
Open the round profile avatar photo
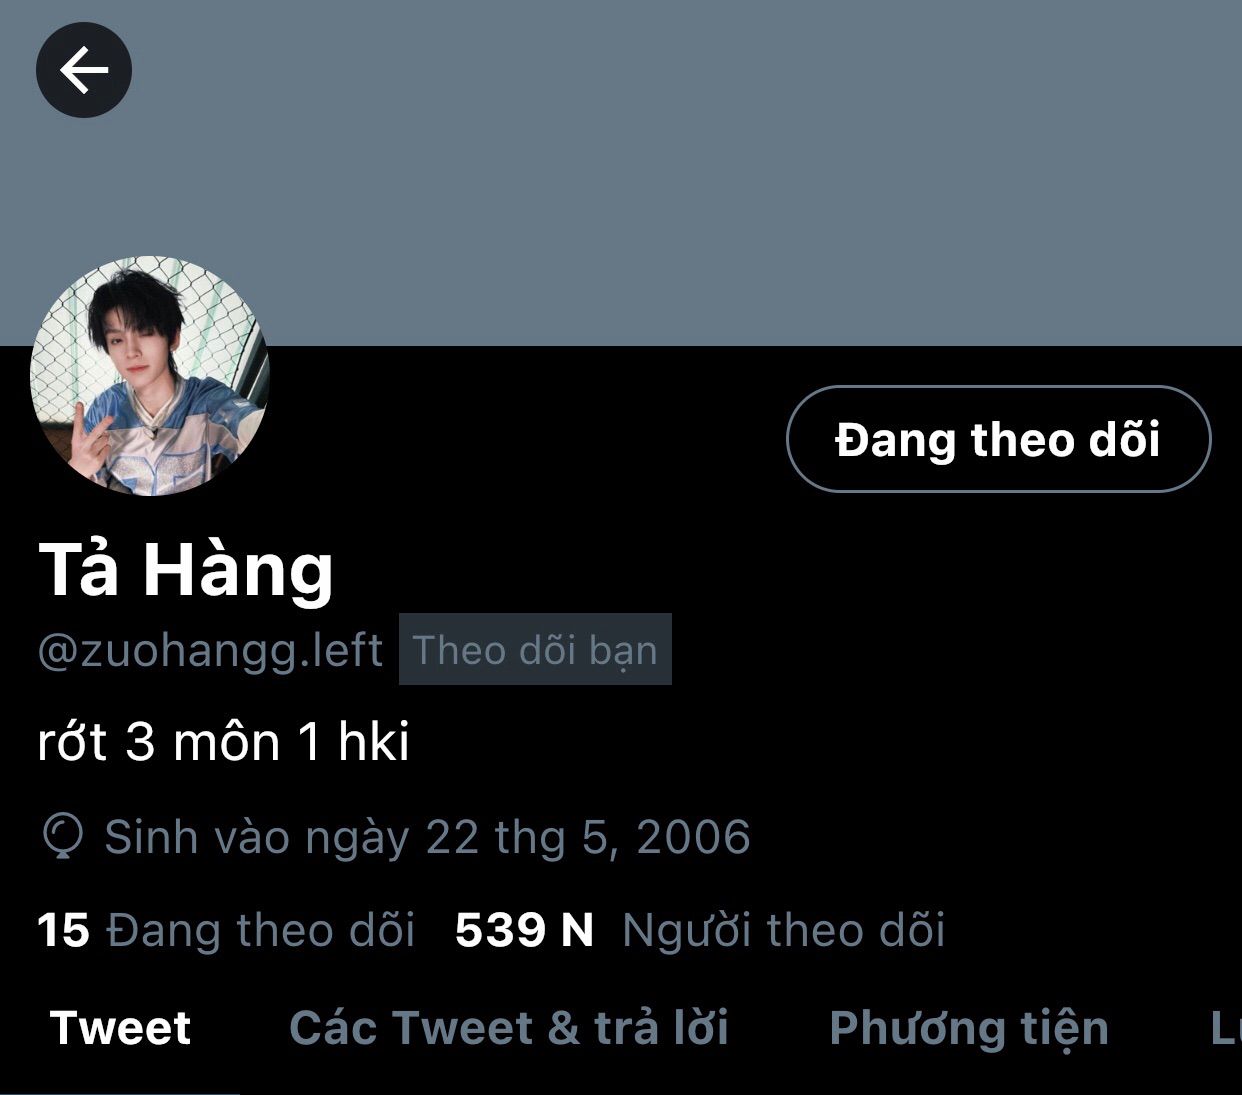tap(150, 376)
